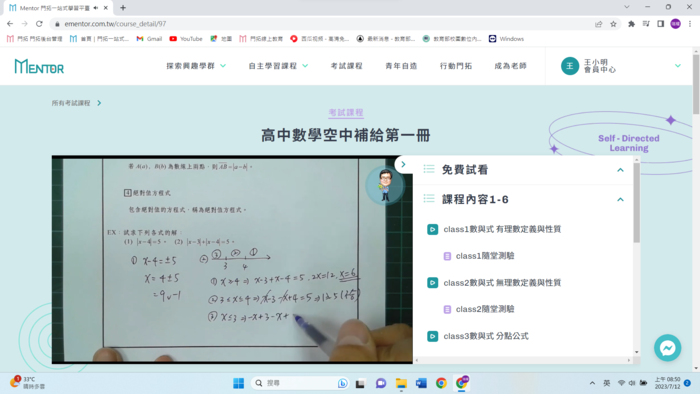Go to 考試課程 in navigation
Viewport: 700px width, 394px height.
(346, 66)
